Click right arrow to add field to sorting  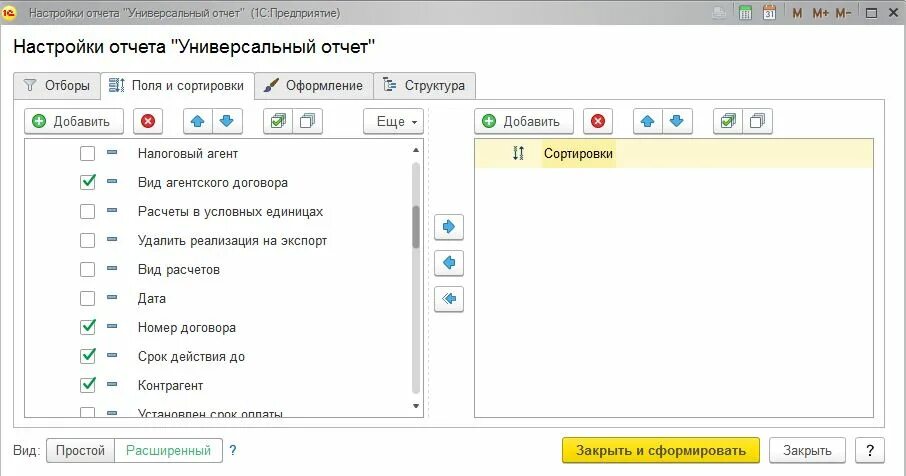coord(449,226)
